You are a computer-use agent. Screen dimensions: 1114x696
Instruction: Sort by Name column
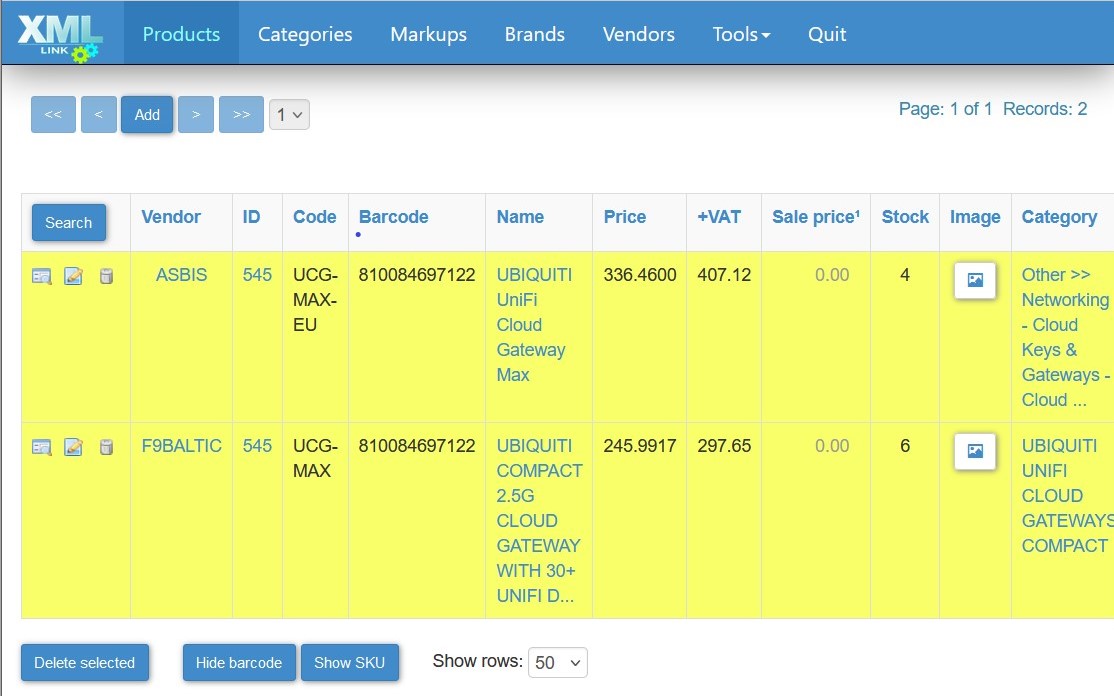(x=520, y=217)
